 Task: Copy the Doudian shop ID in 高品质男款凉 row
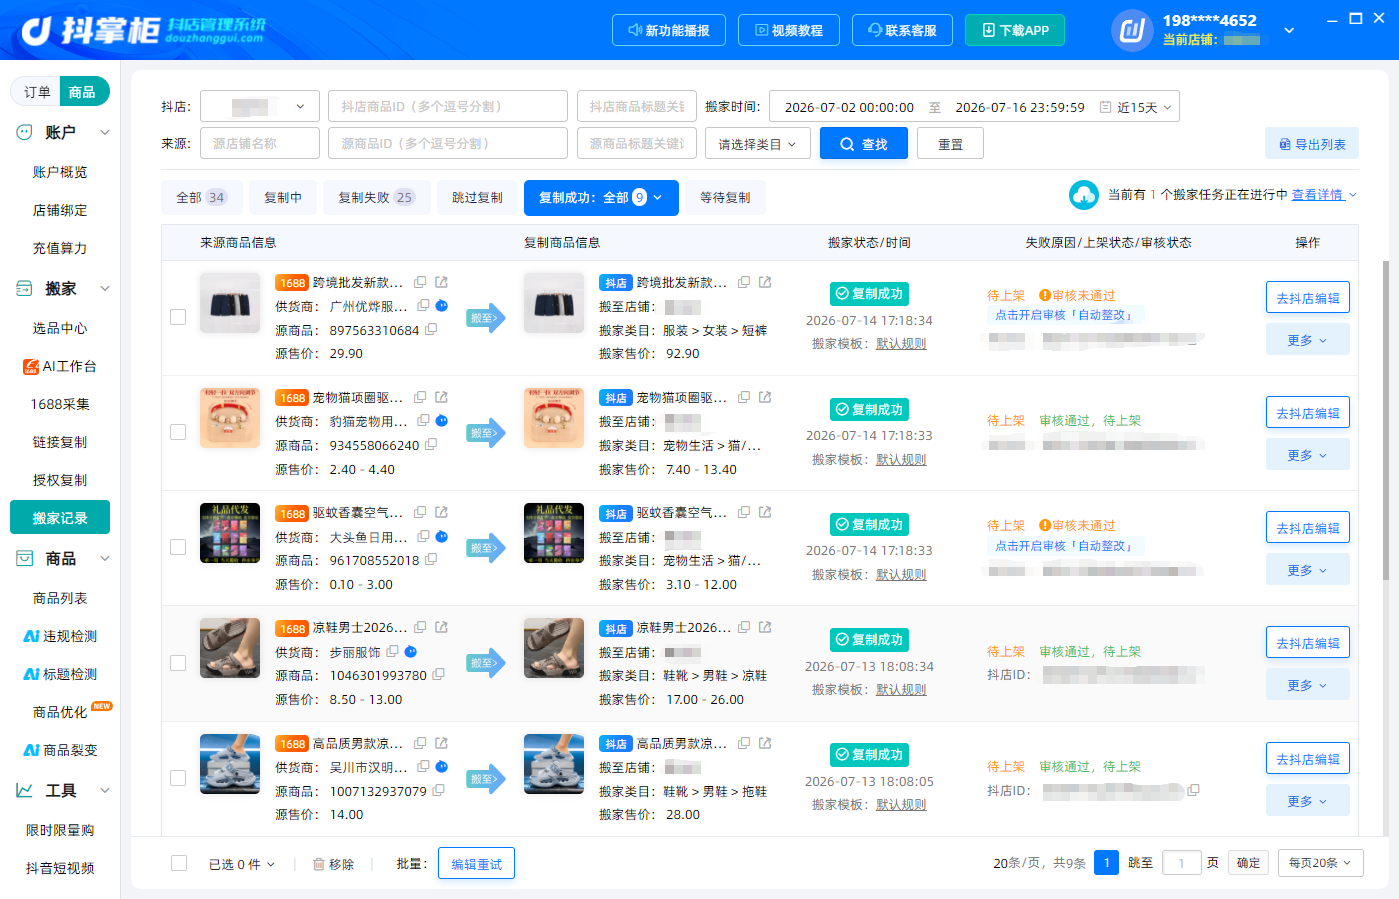(x=1193, y=790)
